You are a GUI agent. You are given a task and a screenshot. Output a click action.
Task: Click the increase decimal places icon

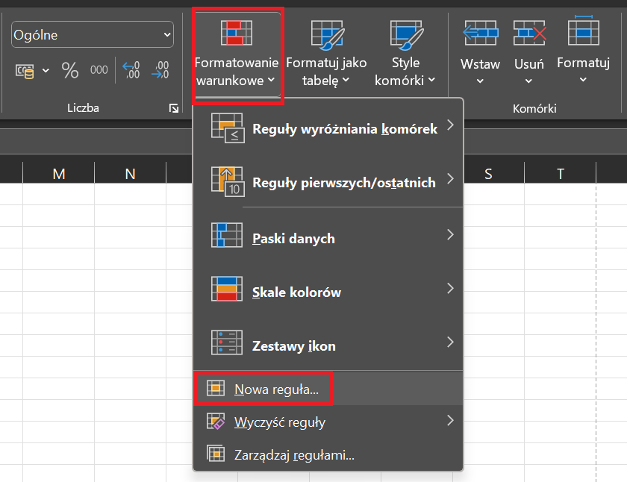coord(131,70)
